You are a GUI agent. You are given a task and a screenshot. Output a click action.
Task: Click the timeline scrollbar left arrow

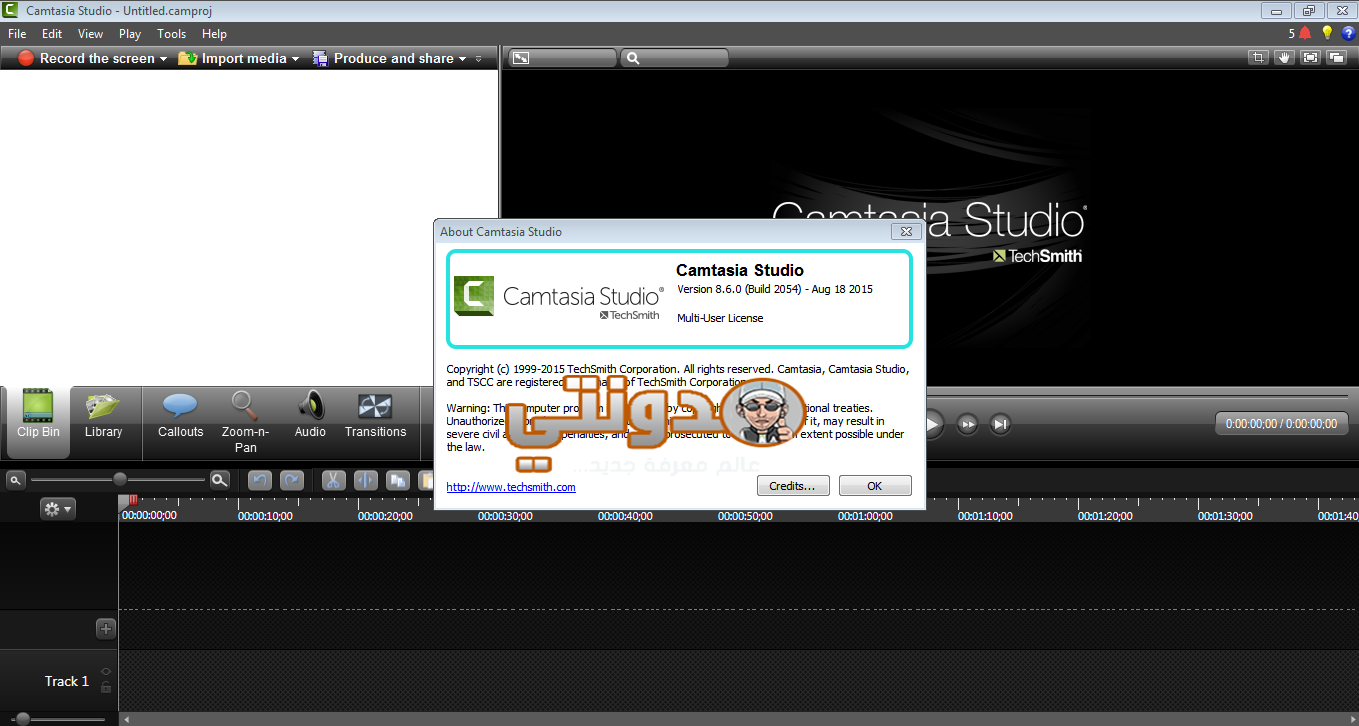tap(125, 718)
